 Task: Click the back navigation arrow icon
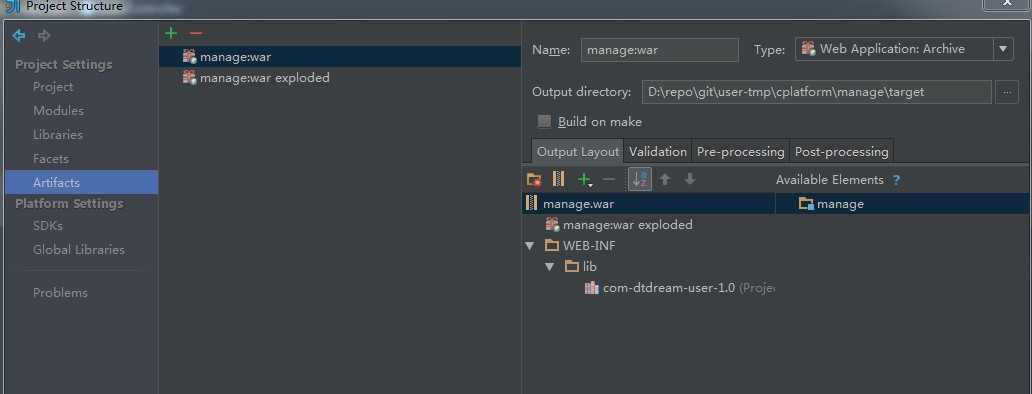point(19,36)
